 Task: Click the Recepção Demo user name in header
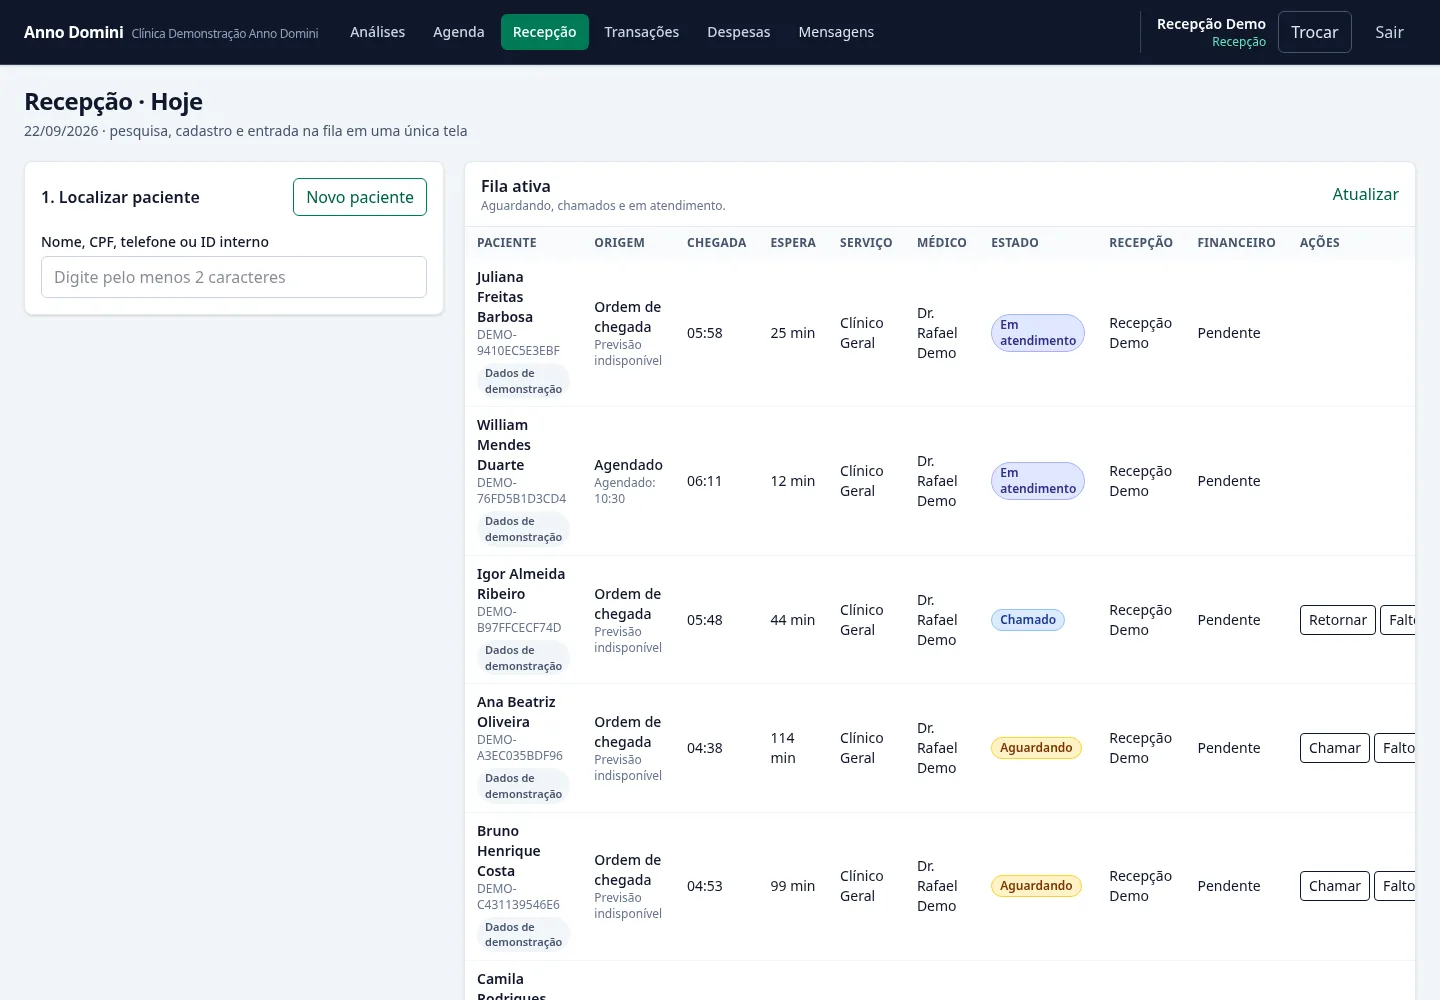[1211, 24]
